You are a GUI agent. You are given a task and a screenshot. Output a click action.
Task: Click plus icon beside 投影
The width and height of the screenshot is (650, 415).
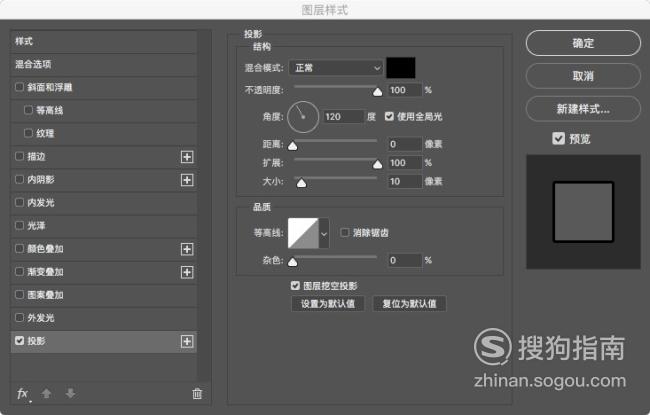187,341
